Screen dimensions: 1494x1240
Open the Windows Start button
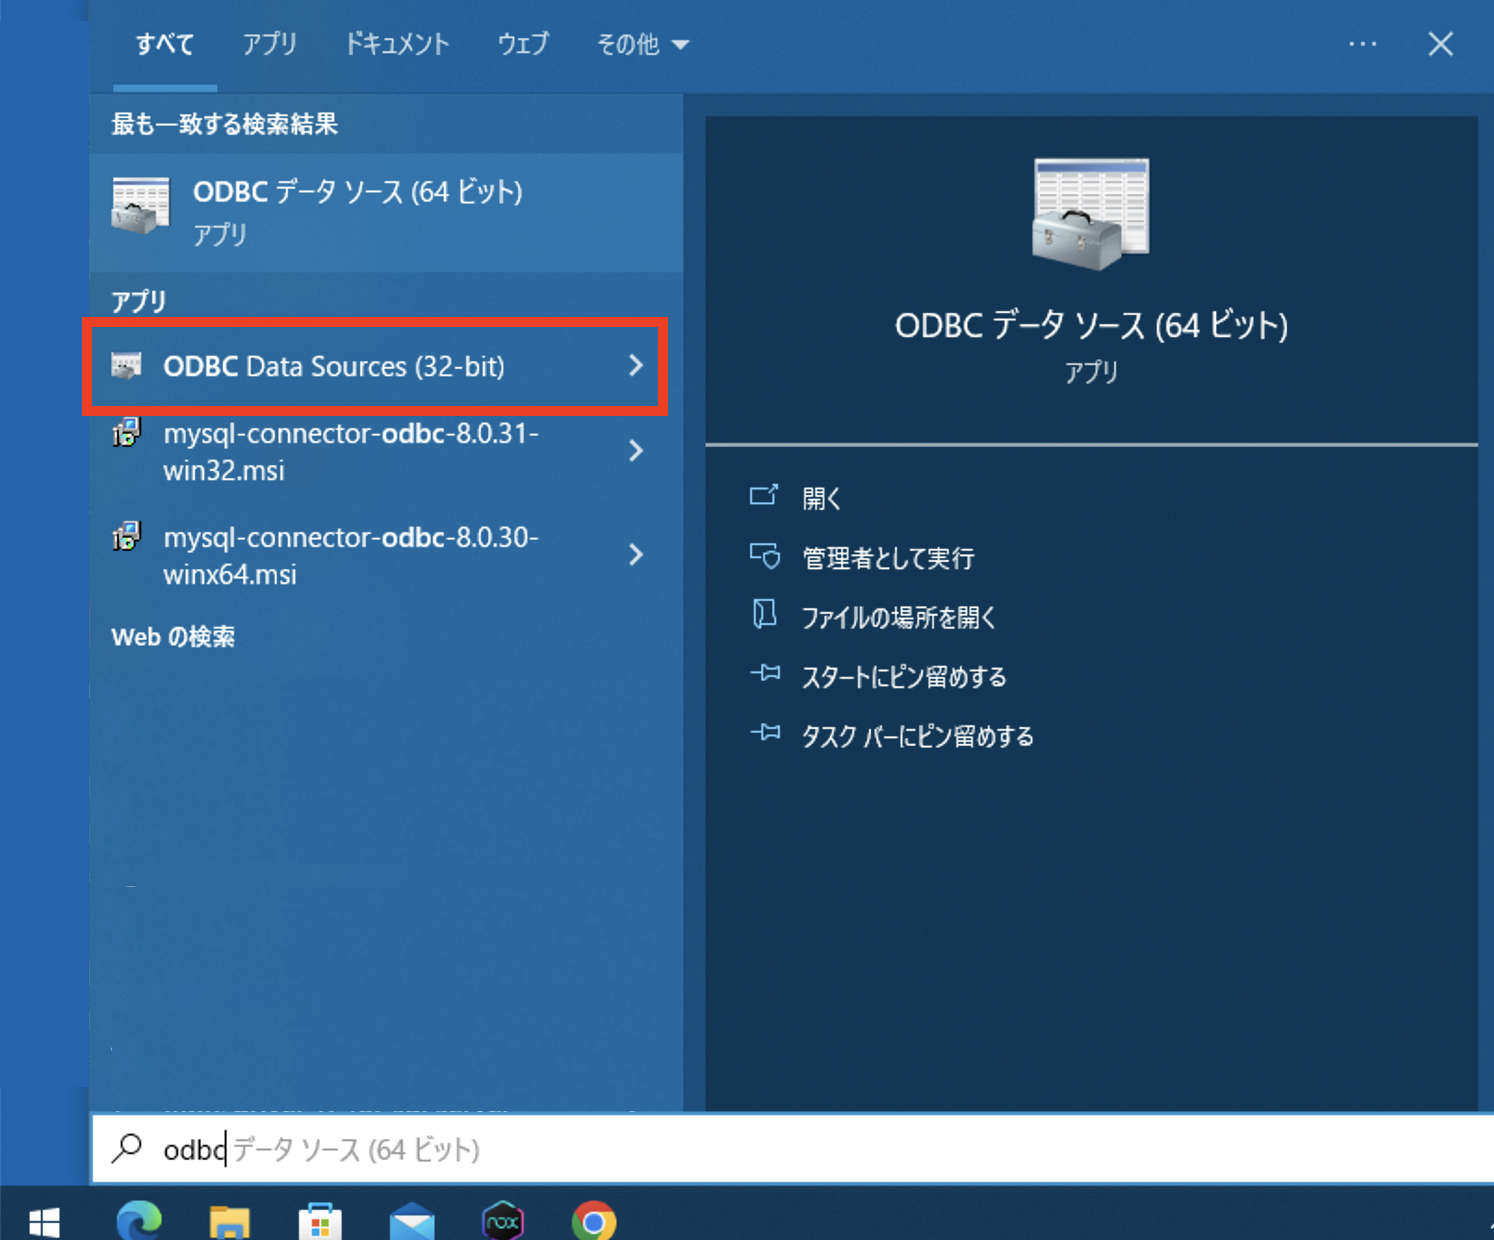pyautogui.click(x=44, y=1221)
